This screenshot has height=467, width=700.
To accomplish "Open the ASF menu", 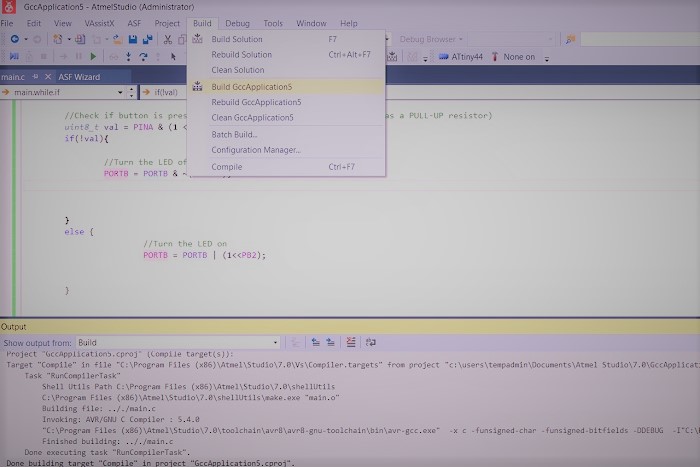I will pos(134,23).
